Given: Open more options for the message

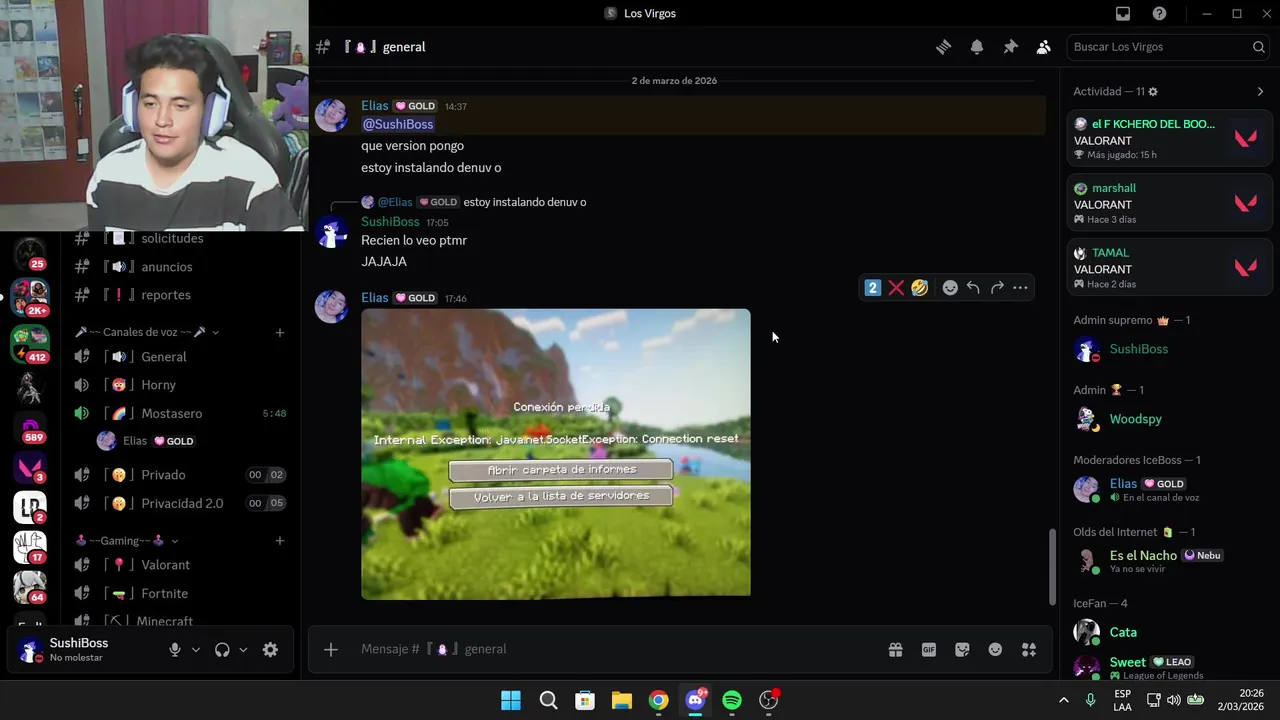Looking at the screenshot, I should pyautogui.click(x=1020, y=288).
